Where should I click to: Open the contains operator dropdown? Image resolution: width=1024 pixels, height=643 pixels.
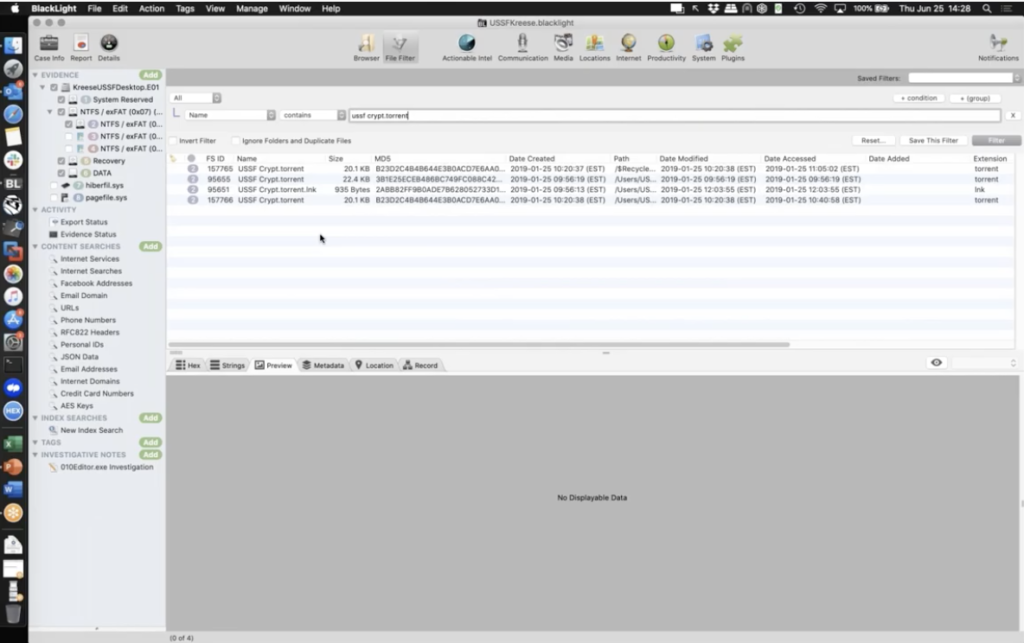coord(313,116)
